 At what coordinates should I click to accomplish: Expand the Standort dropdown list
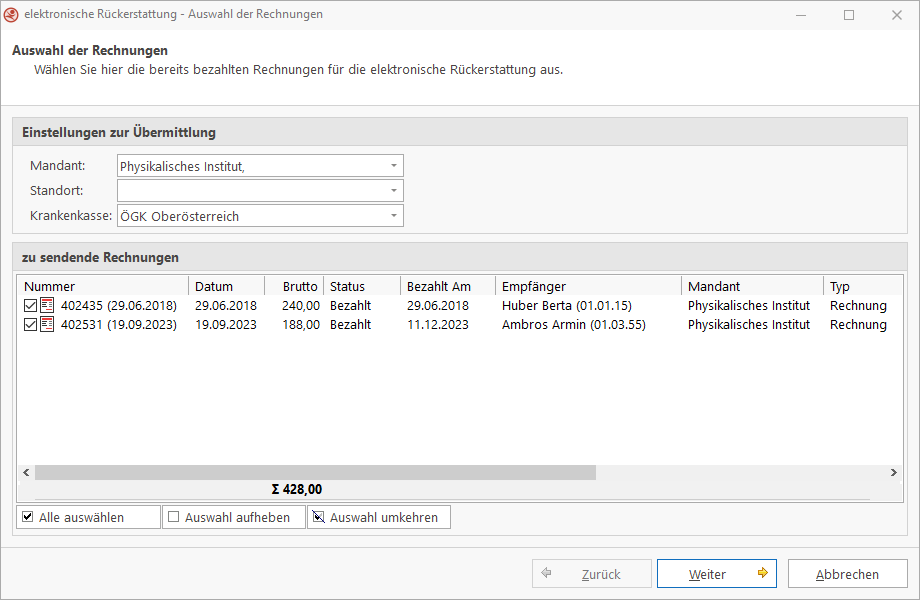[394, 191]
